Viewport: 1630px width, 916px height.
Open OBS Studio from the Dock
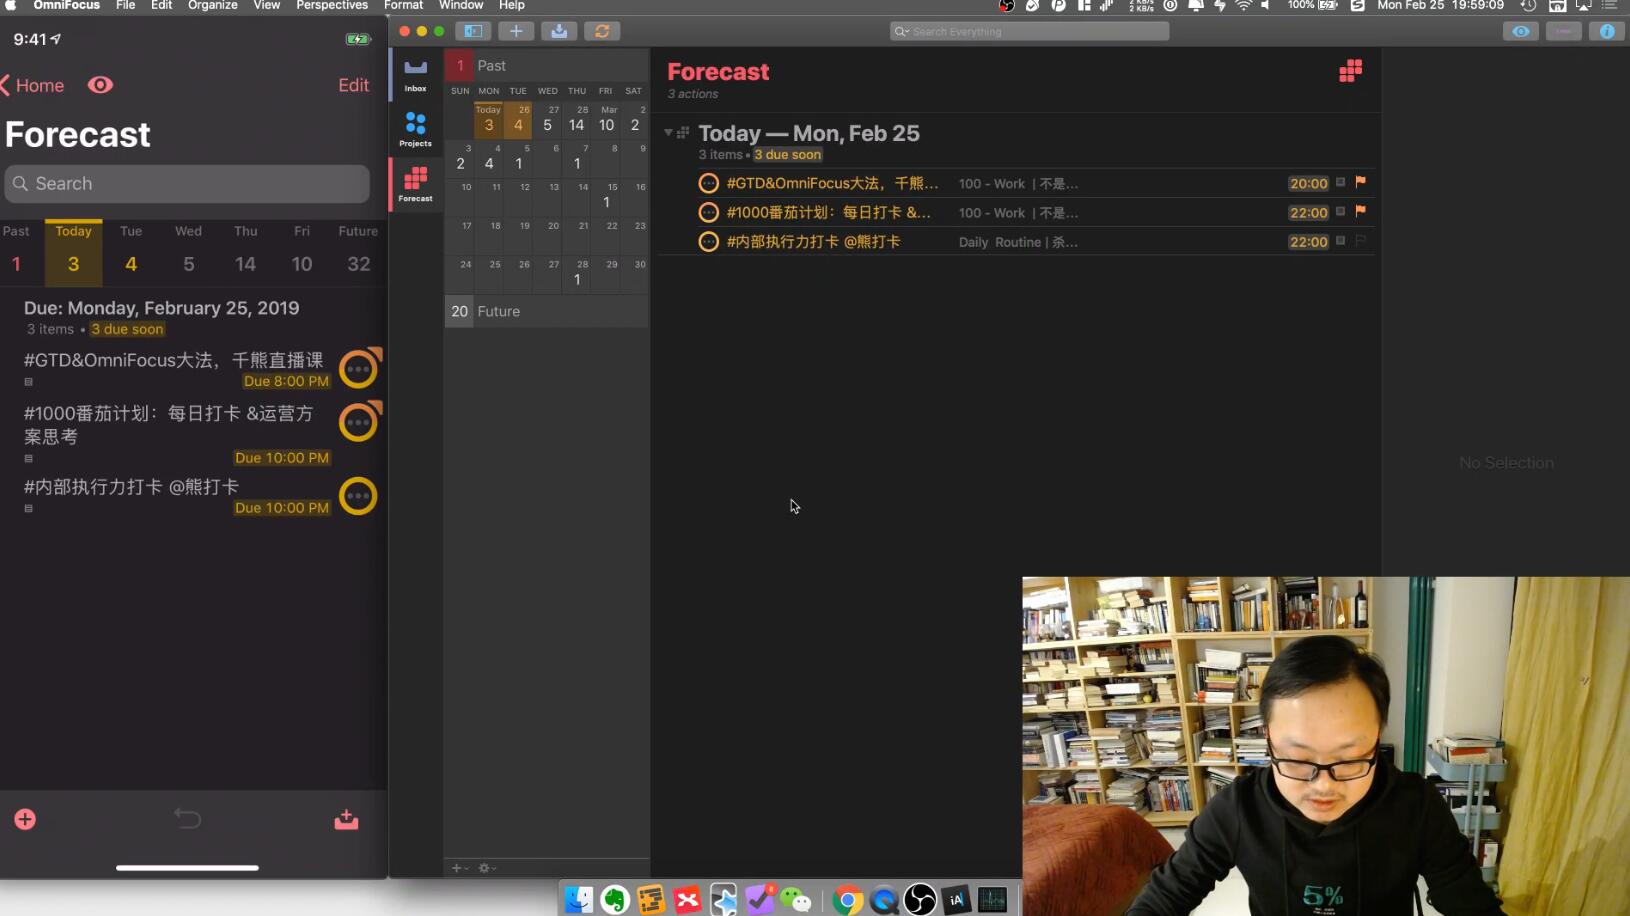coord(919,900)
